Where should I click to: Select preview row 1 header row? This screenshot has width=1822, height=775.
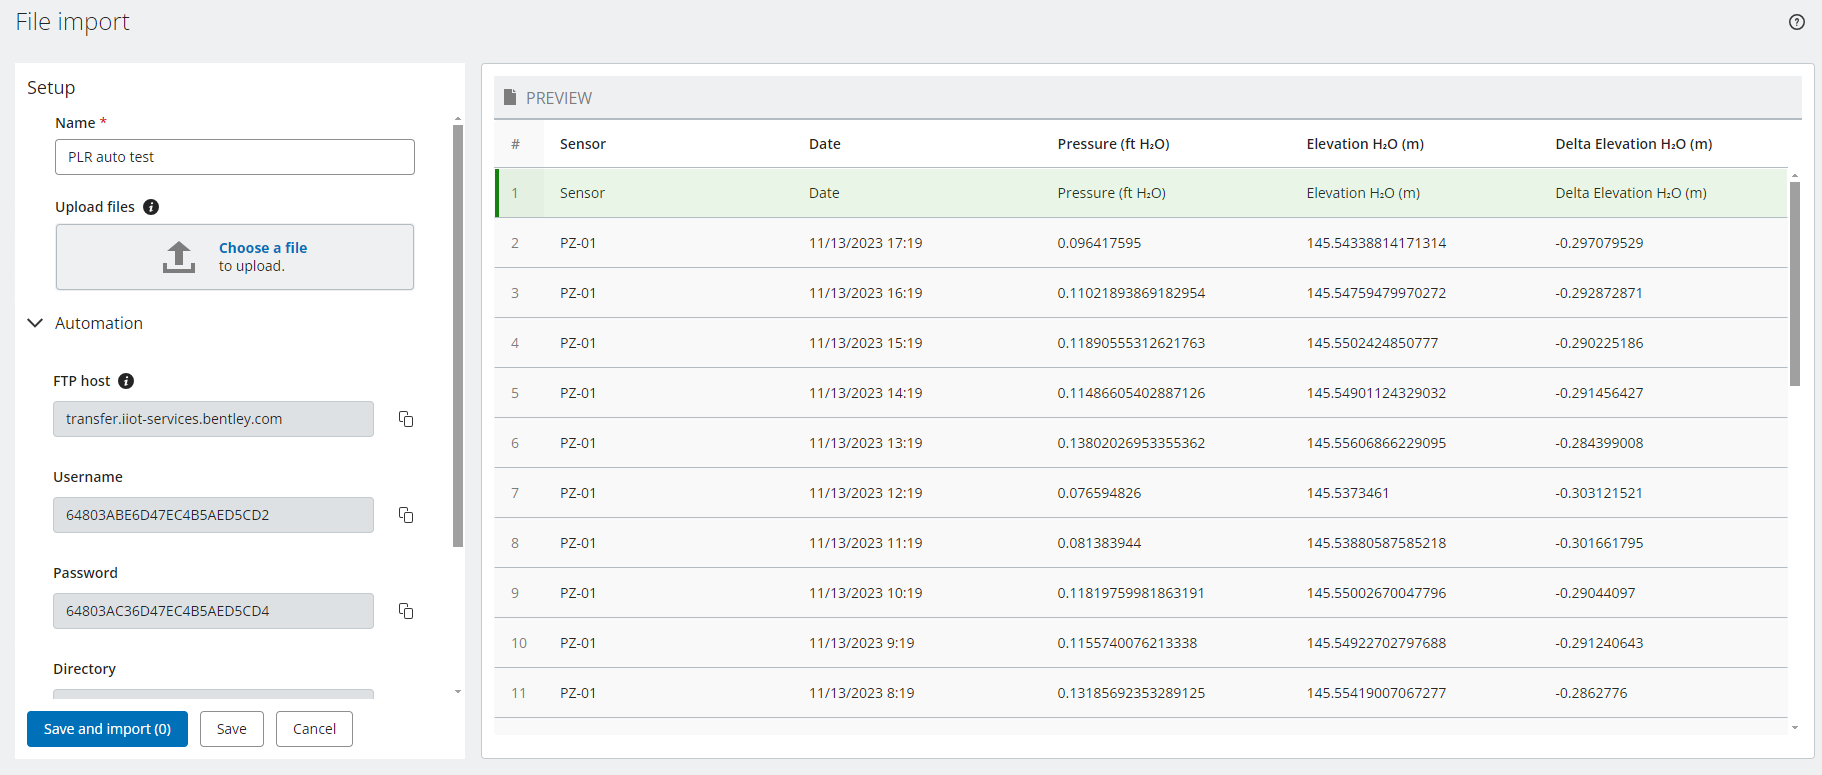[1140, 193]
